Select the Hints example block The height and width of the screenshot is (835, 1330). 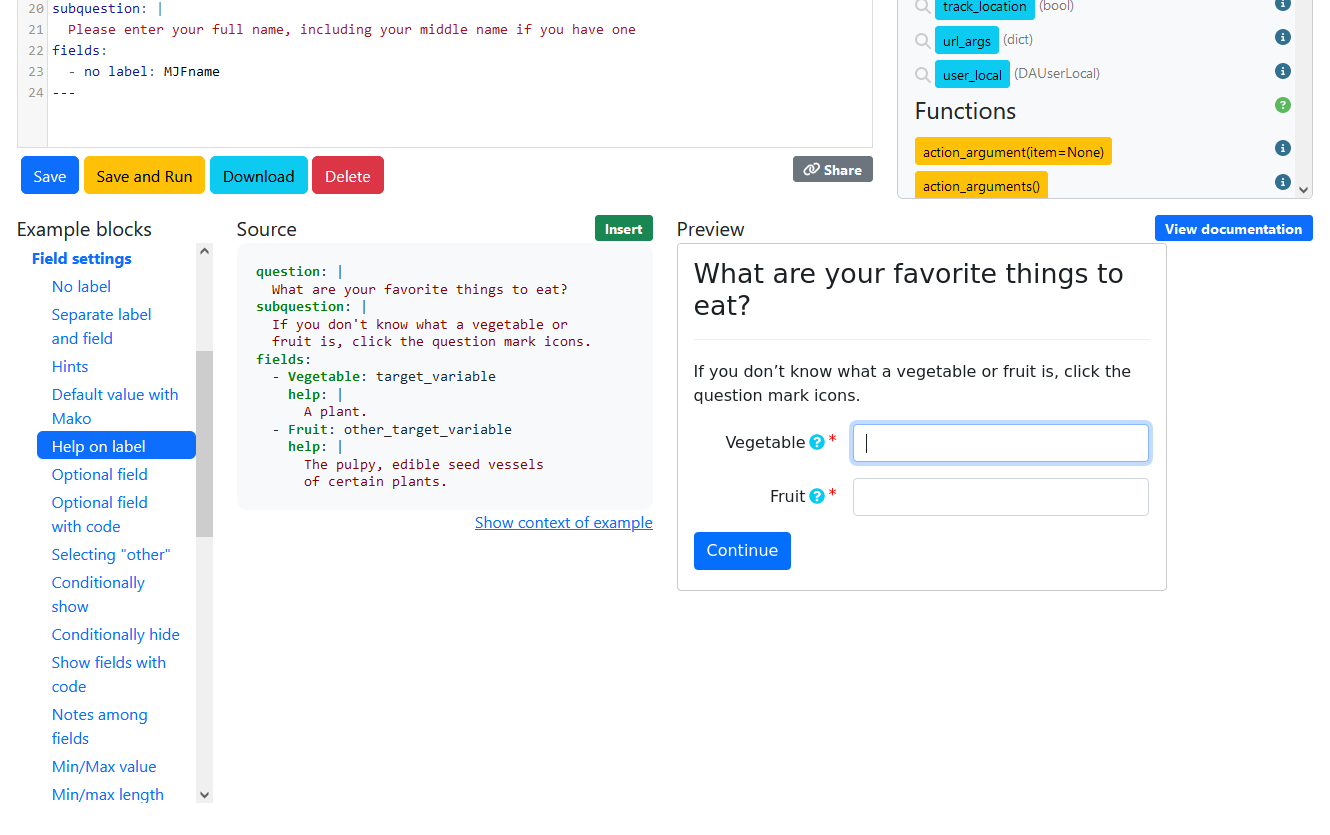69,366
